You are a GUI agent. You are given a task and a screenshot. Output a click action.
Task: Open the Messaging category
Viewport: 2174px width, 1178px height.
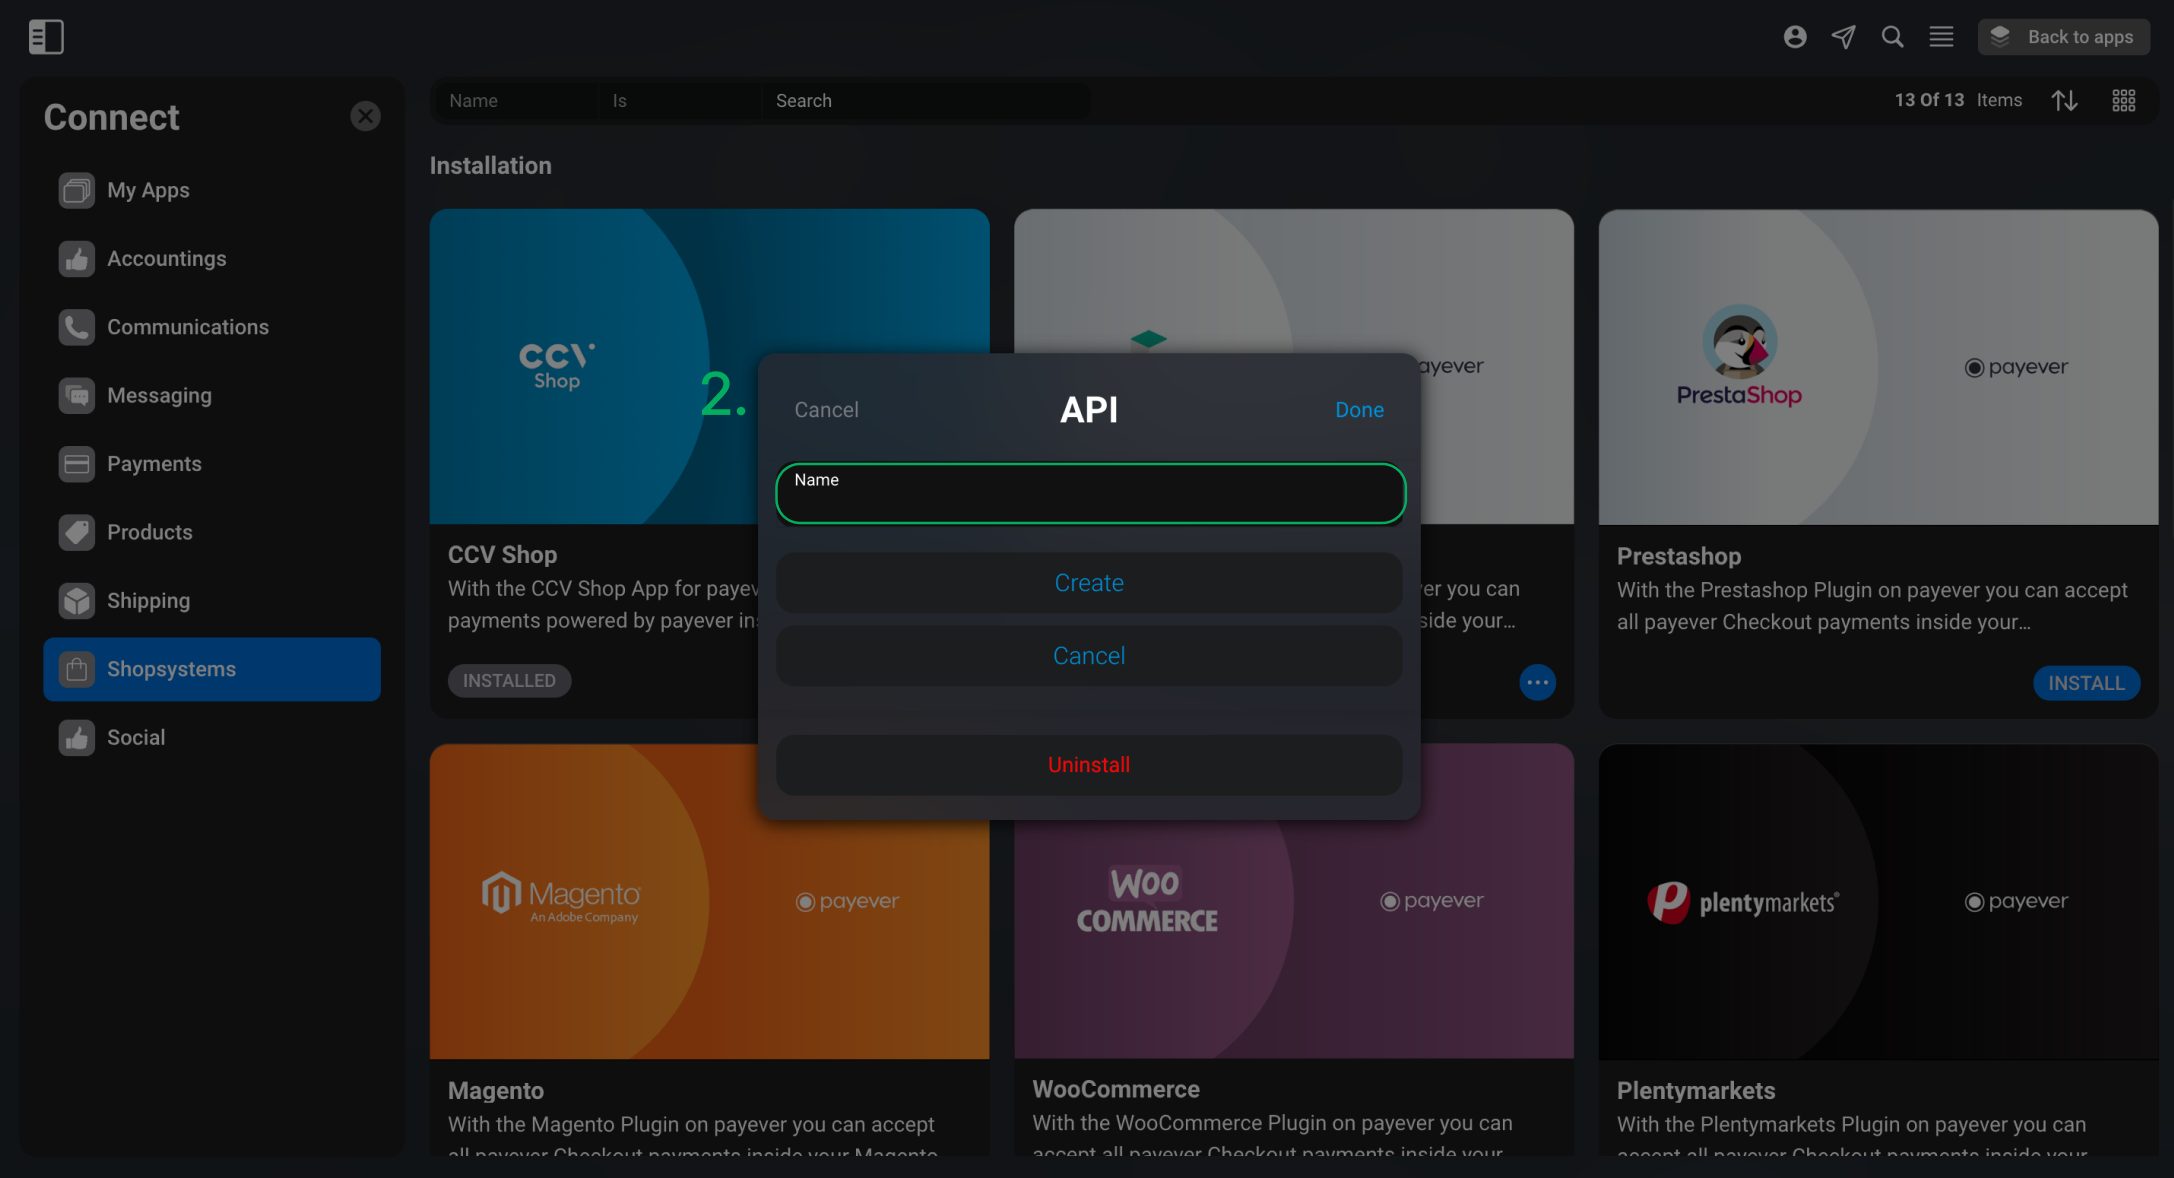click(x=212, y=396)
